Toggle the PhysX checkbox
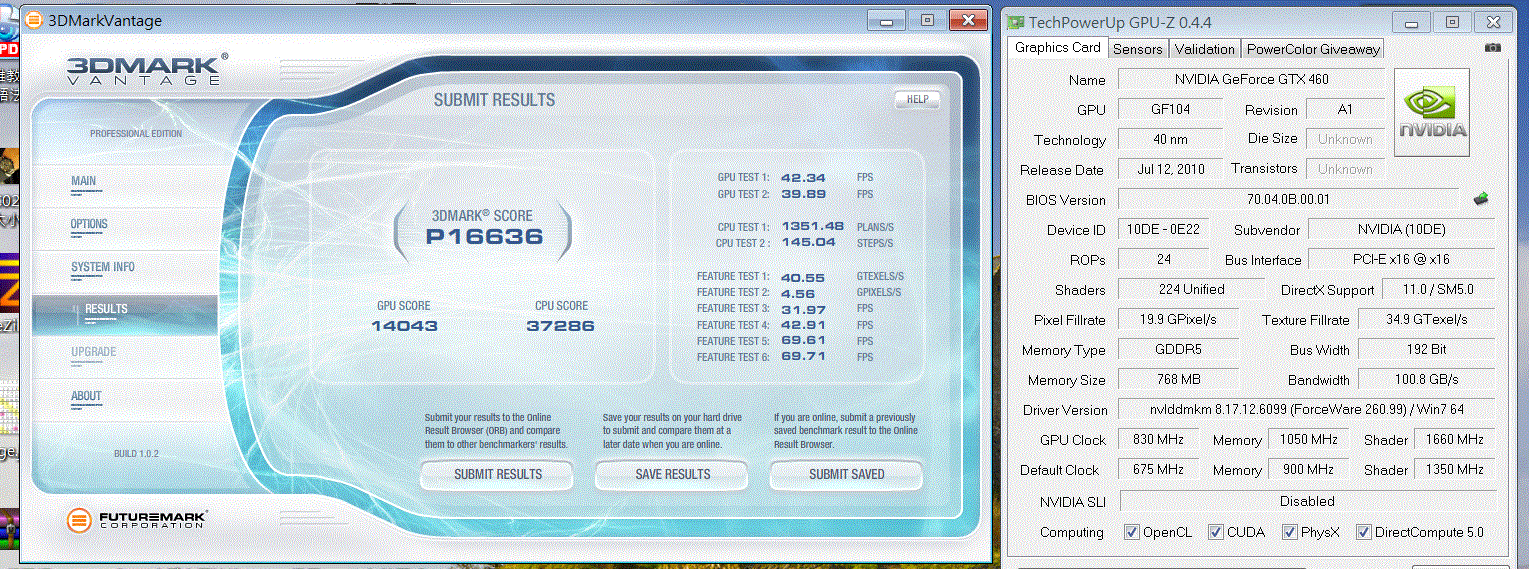Viewport: 1529px width, 569px height. point(1289,532)
